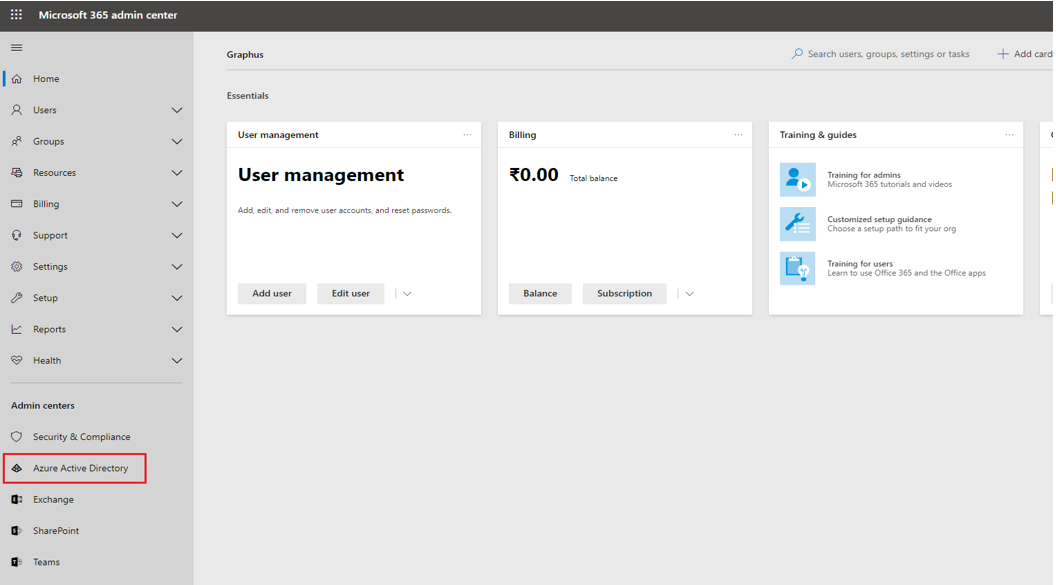Click the Users label in navigation
1056x585 pixels.
tap(45, 110)
